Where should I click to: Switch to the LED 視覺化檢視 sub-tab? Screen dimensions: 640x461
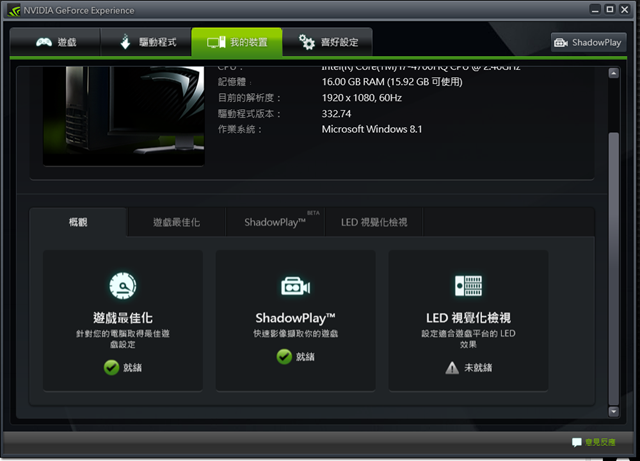[374, 222]
